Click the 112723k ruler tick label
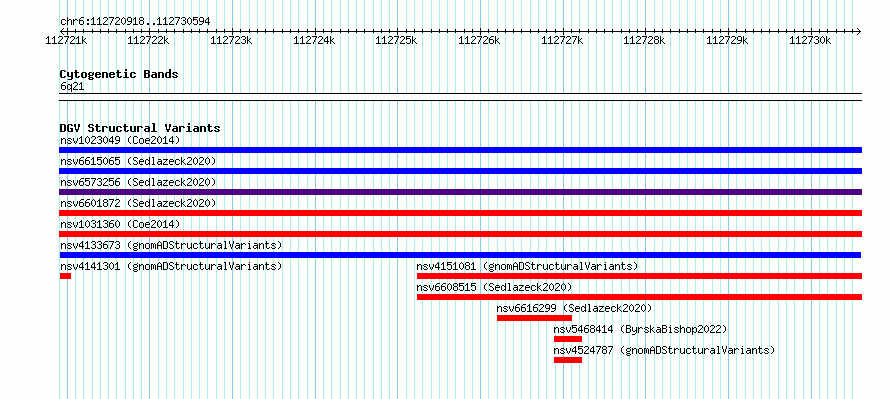890x399 pixels. [x=231, y=40]
